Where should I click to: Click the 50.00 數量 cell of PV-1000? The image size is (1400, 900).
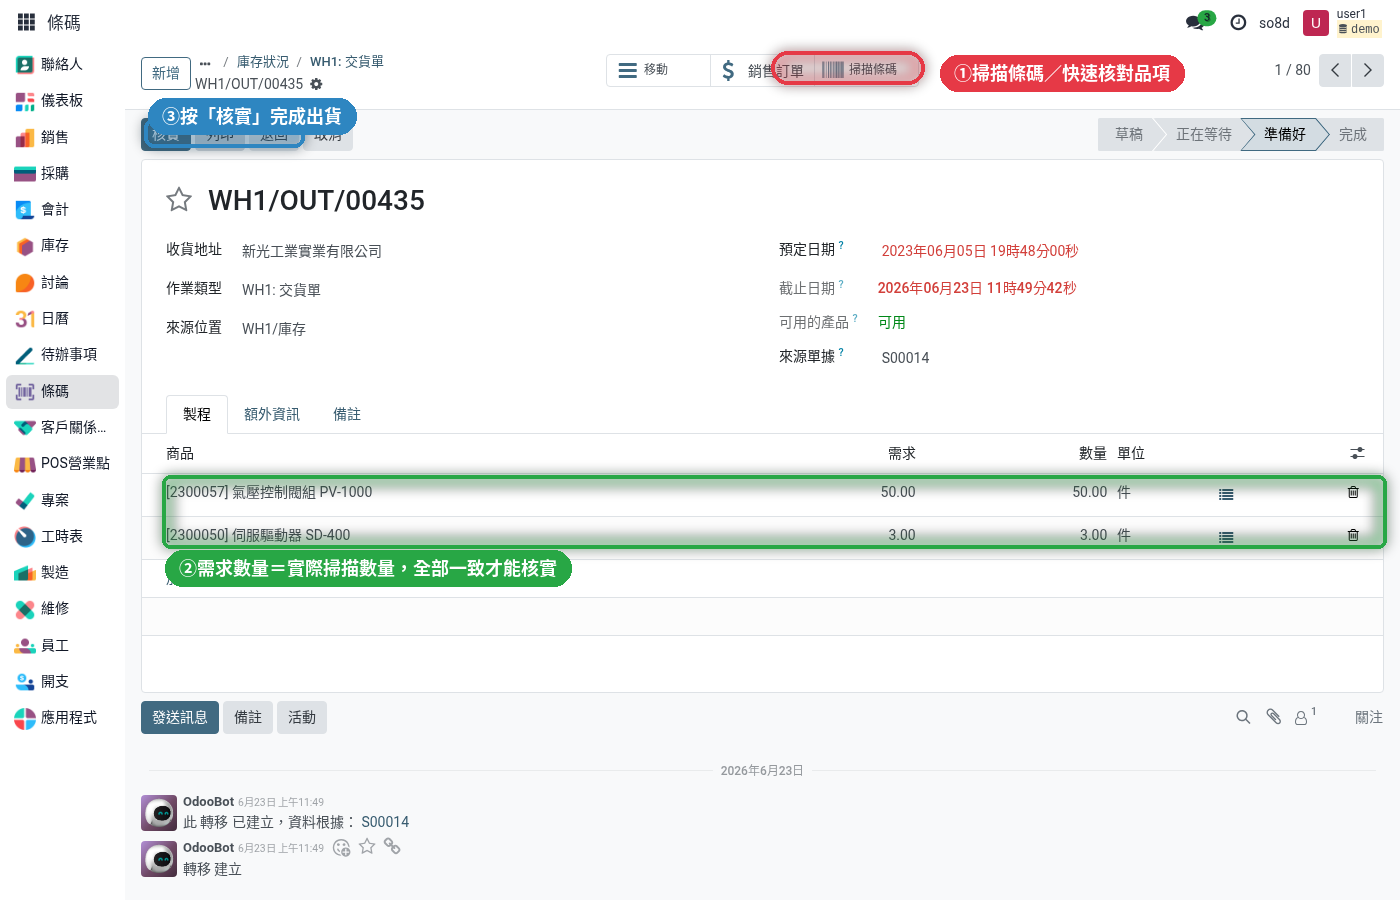pos(1090,492)
